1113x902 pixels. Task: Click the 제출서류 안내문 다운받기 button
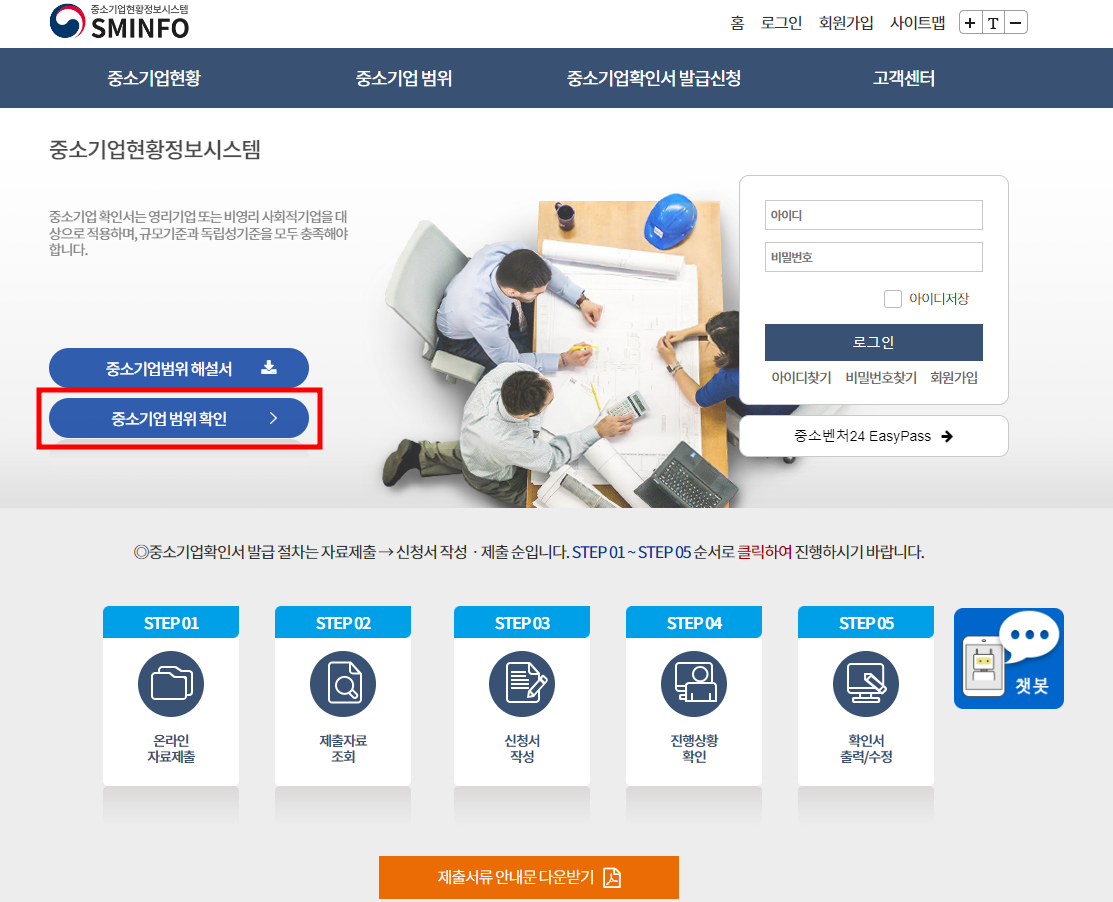529,877
